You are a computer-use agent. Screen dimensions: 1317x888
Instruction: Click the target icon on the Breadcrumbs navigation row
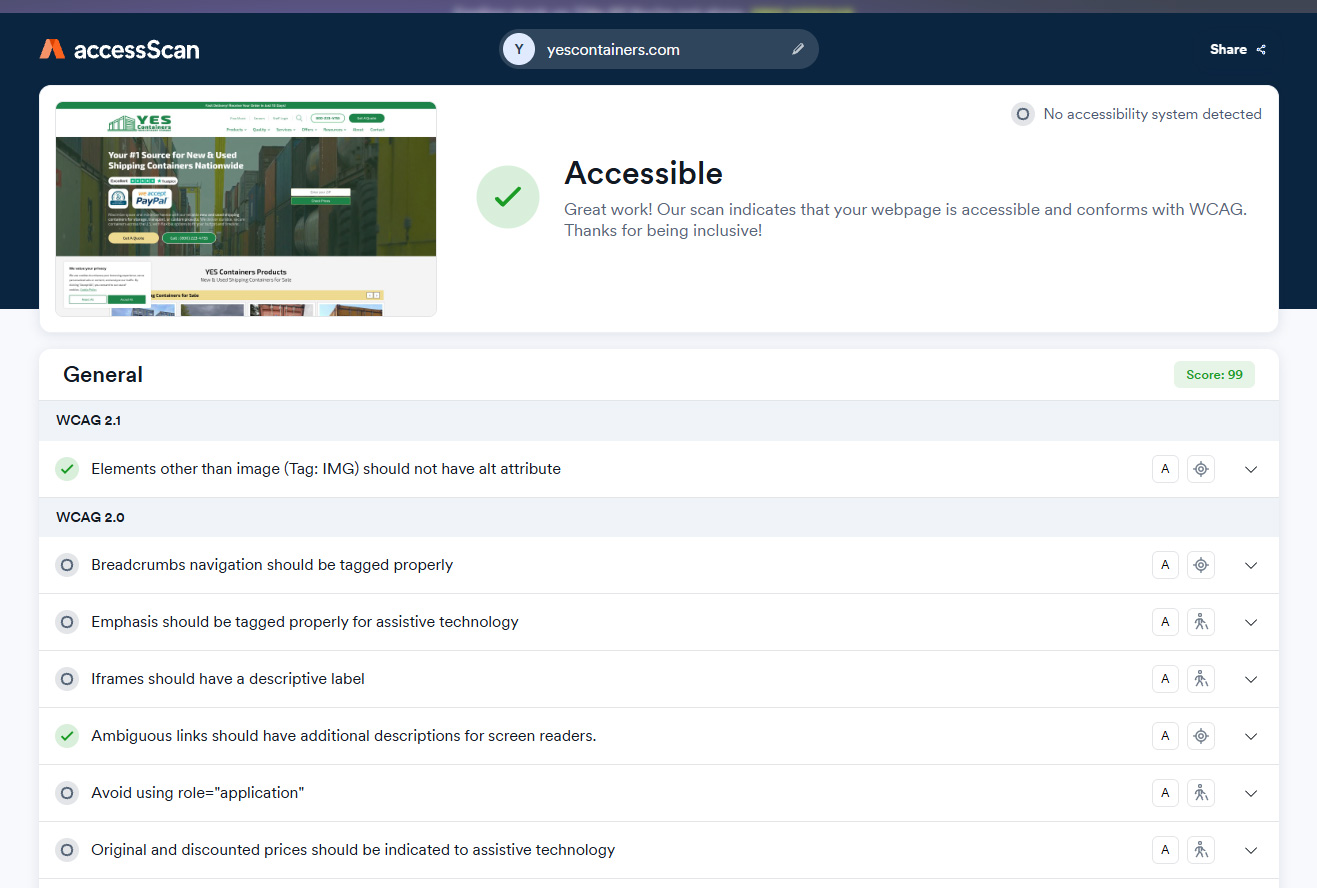1200,565
